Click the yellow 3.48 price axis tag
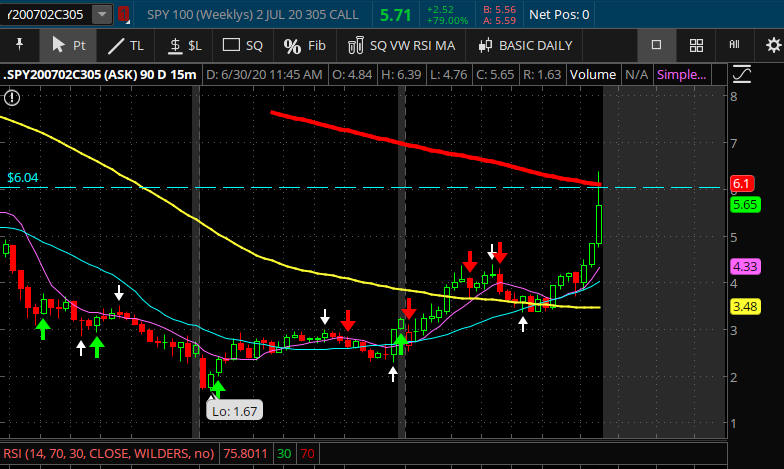The width and height of the screenshot is (784, 469). [x=745, y=306]
